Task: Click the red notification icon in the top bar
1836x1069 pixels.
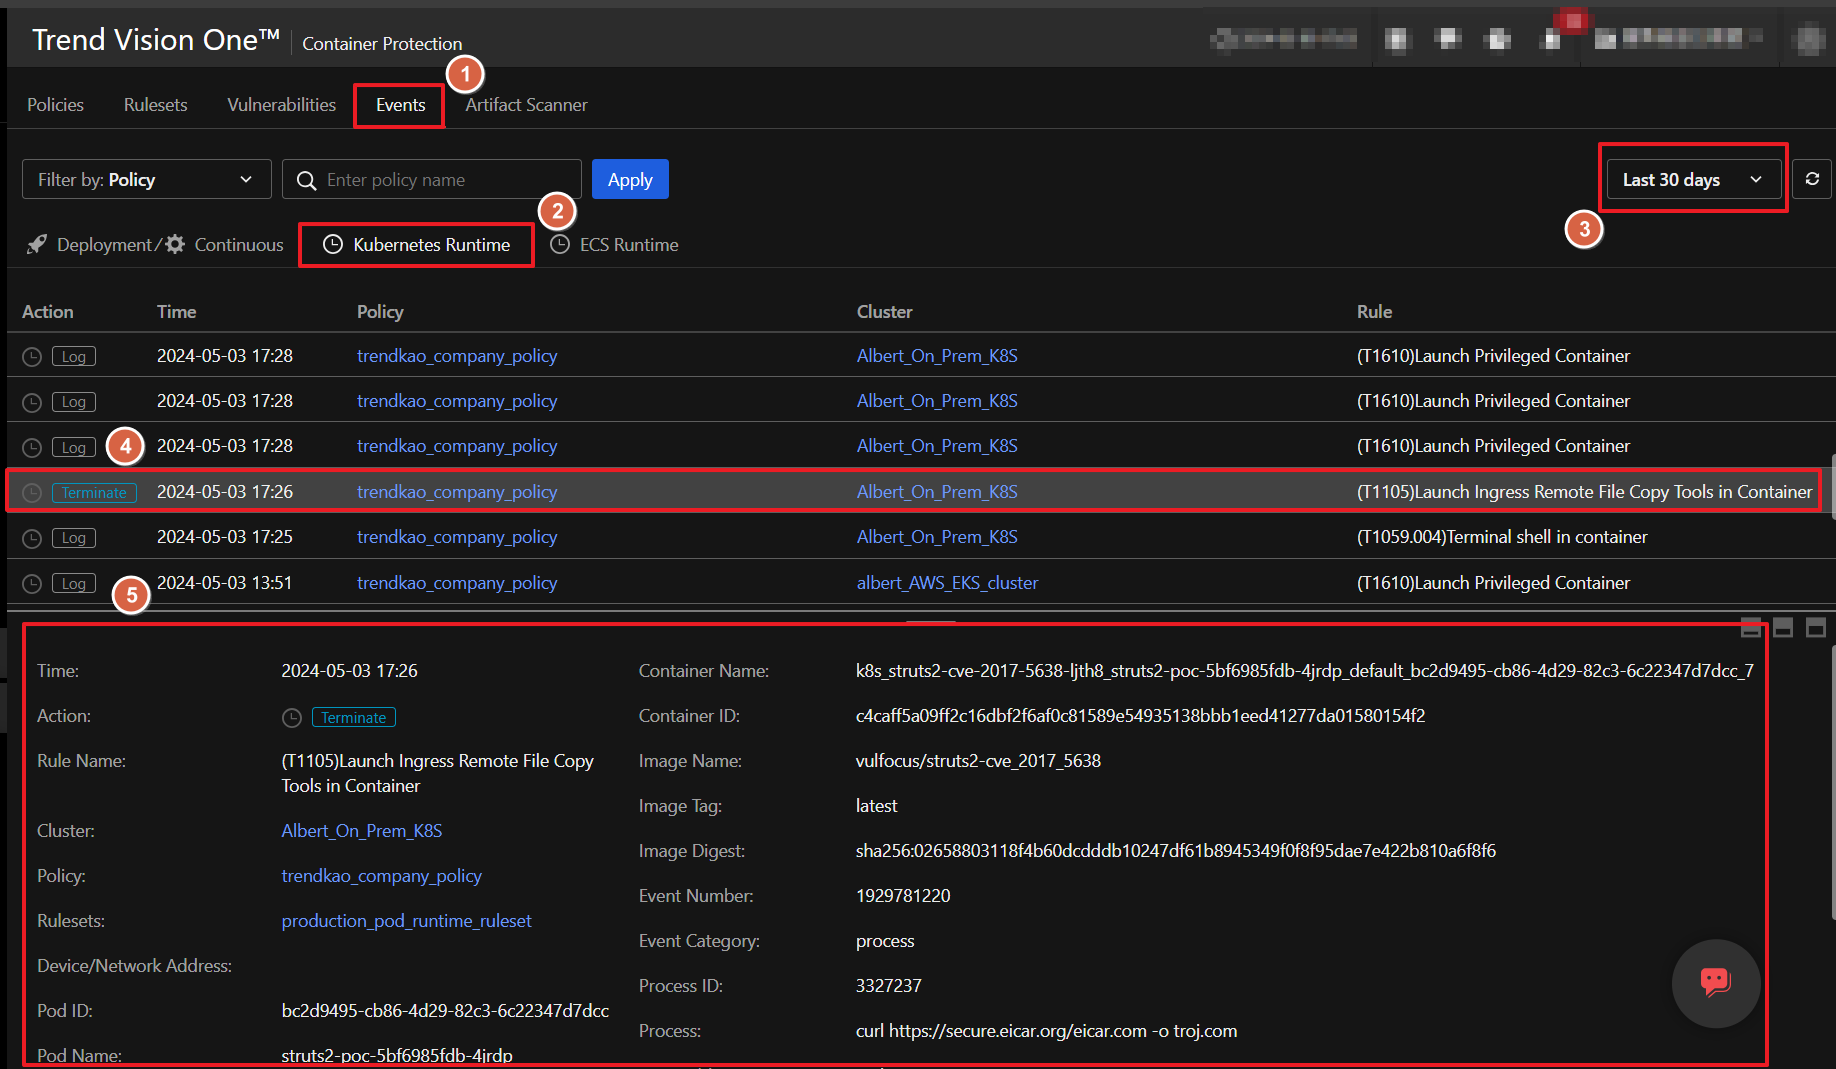Action: tap(1572, 22)
